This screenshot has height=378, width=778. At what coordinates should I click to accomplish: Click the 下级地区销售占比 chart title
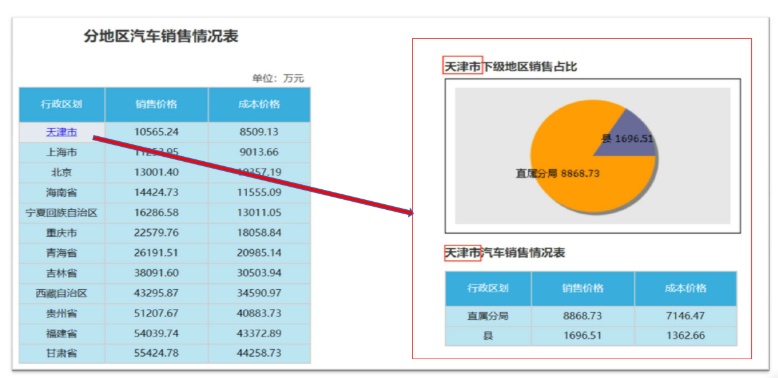tap(530, 66)
